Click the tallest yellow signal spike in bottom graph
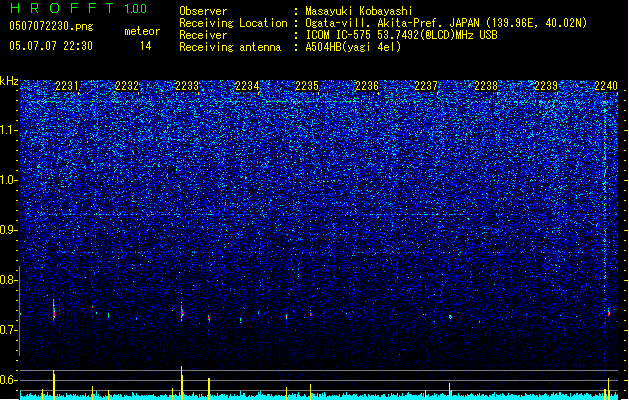This screenshot has width=629, height=400. (182, 382)
